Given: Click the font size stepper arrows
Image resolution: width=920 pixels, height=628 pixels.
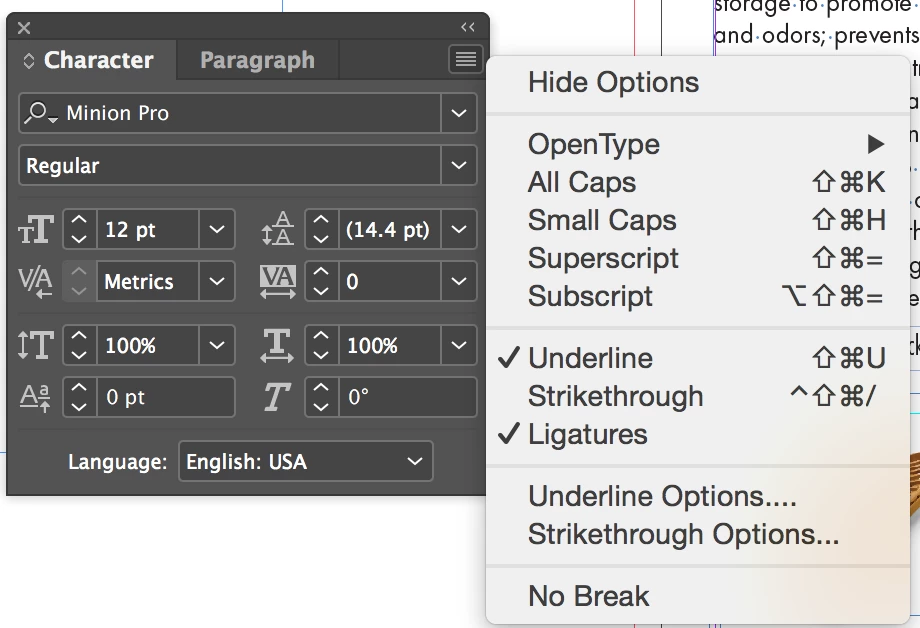Looking at the screenshot, I should point(79,229).
